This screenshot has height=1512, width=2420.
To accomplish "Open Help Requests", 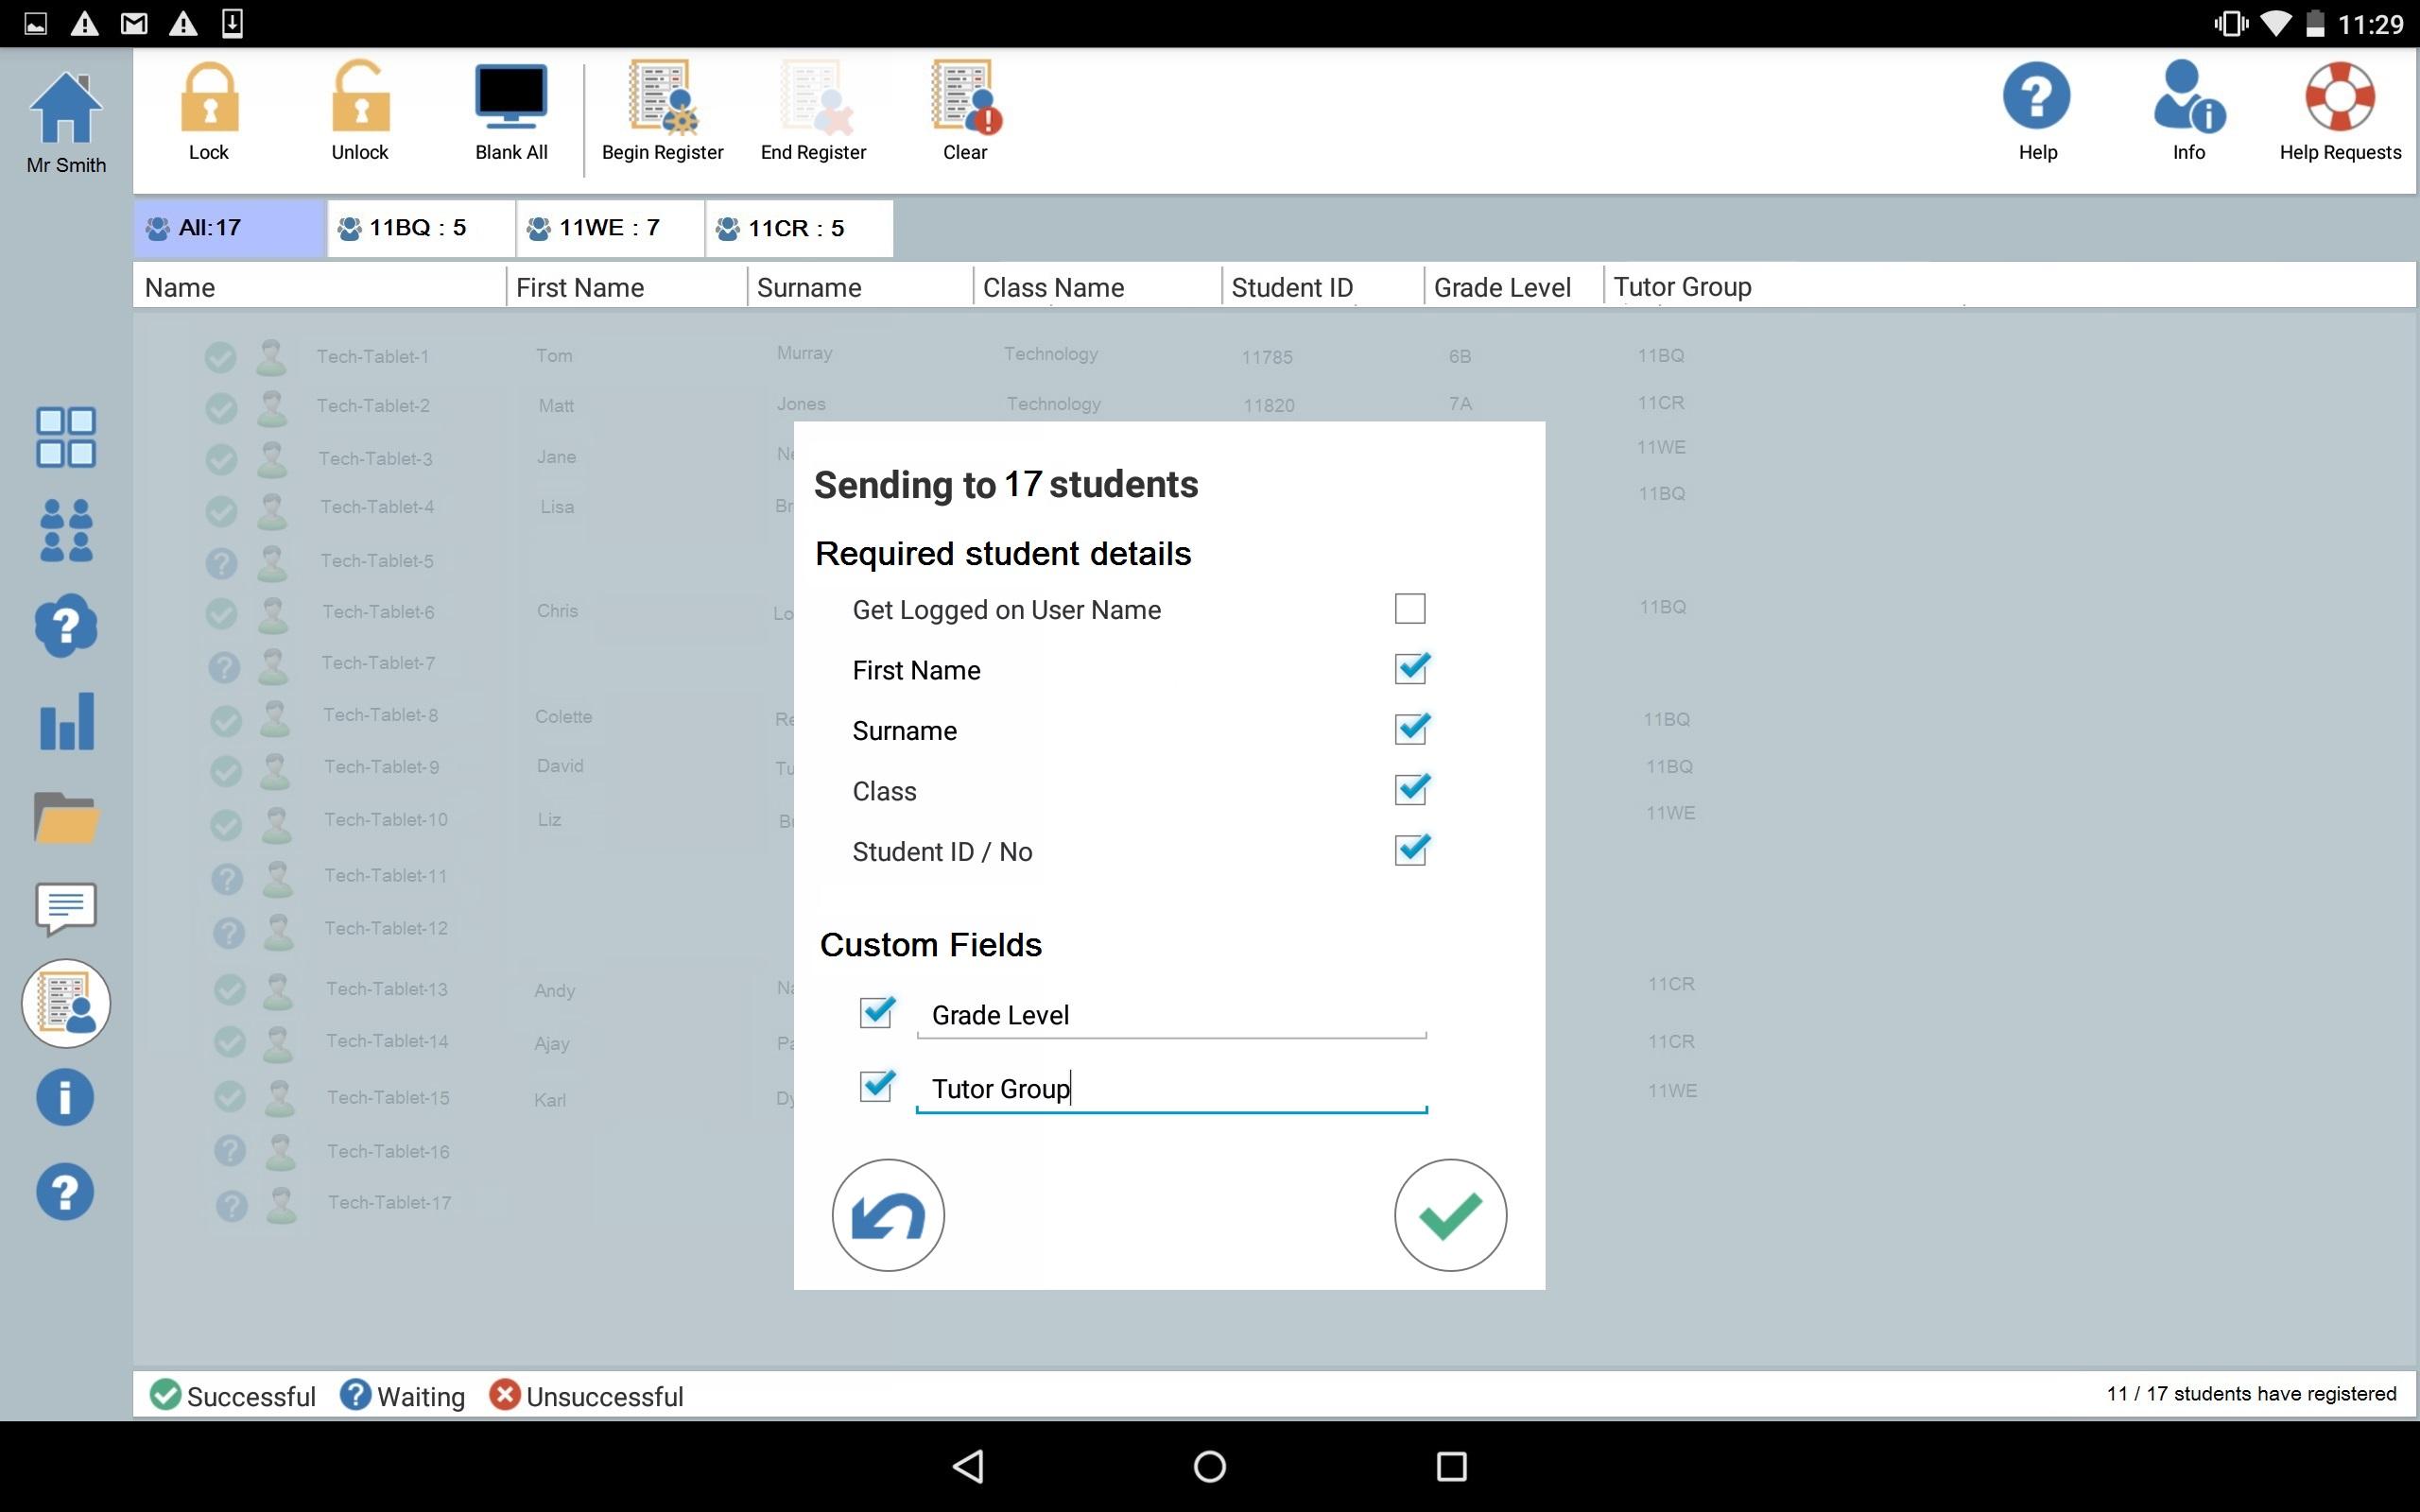I will click(2340, 110).
